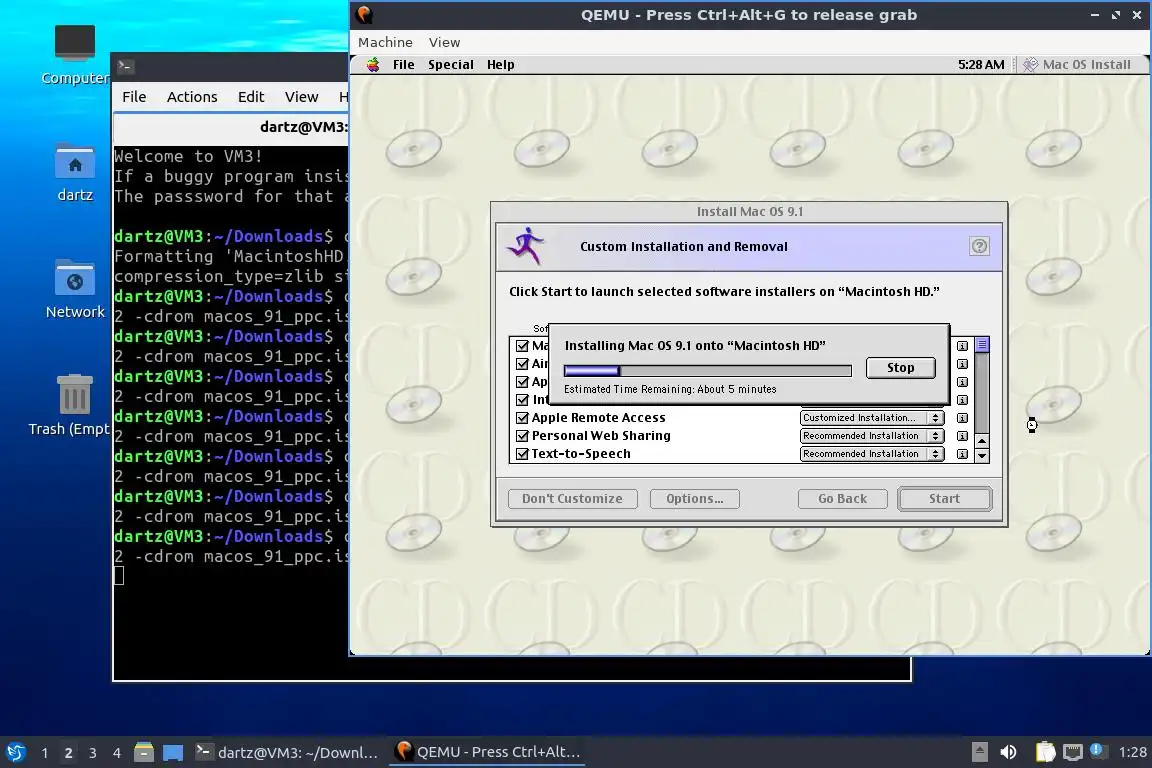
Task: Open the start menu bird icon
Action: [x=15, y=753]
